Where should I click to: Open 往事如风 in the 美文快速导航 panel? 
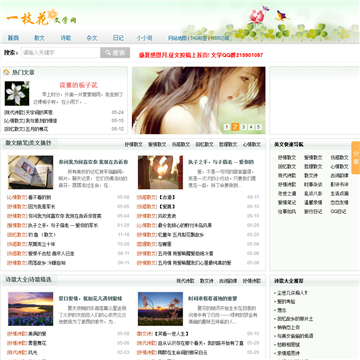[x=287, y=211]
